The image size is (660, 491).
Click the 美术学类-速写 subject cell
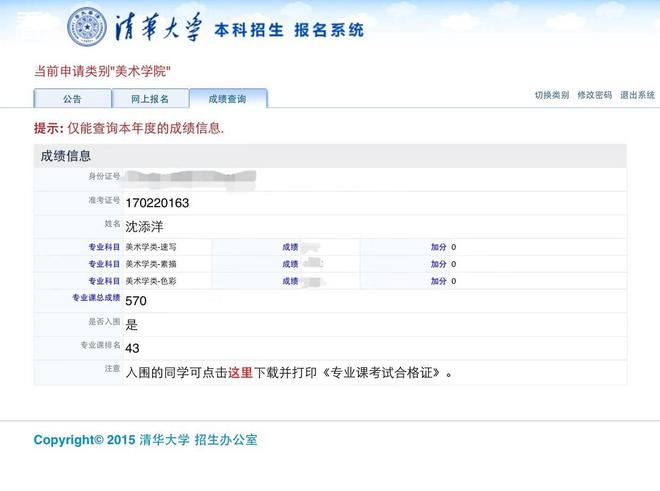tap(151, 246)
